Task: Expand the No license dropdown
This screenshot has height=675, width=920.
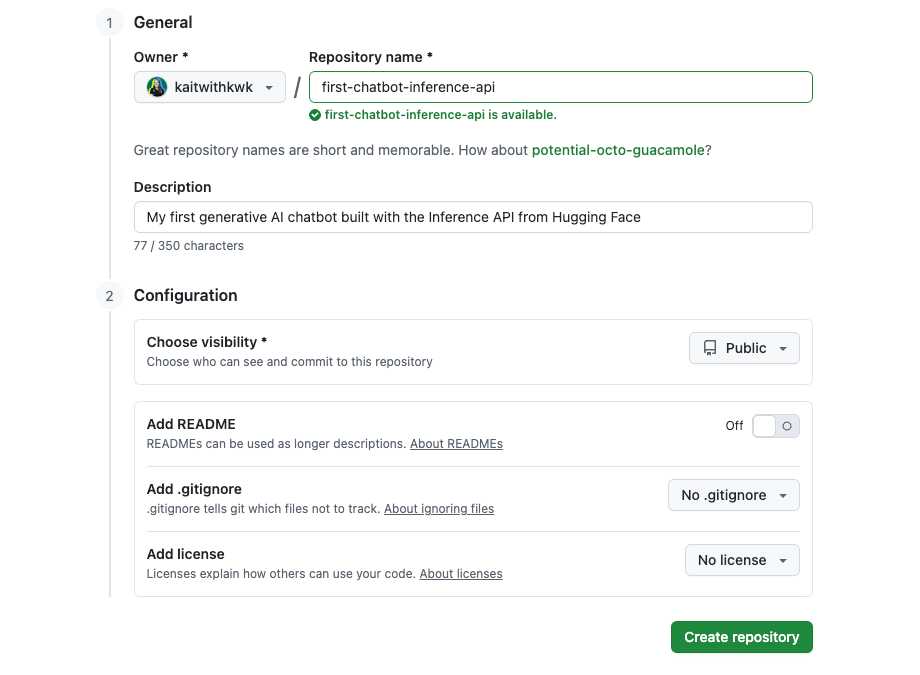Action: pos(741,560)
